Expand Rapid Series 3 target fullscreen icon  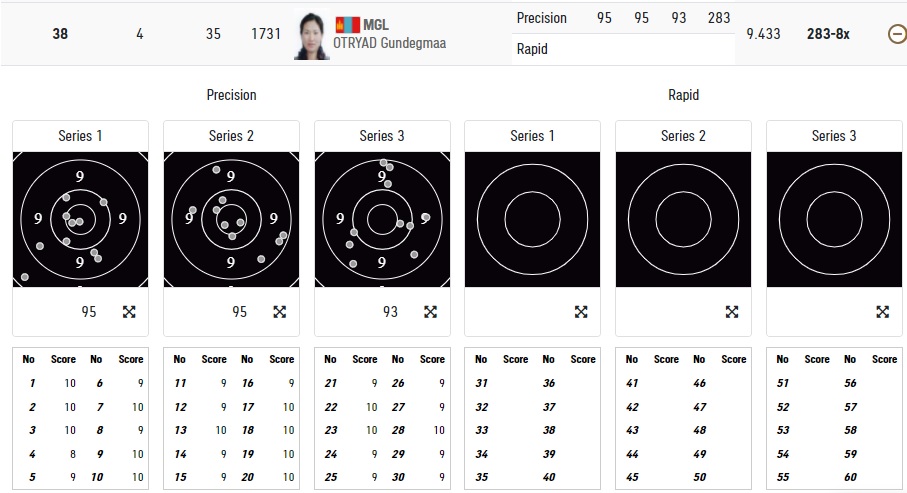tap(883, 312)
